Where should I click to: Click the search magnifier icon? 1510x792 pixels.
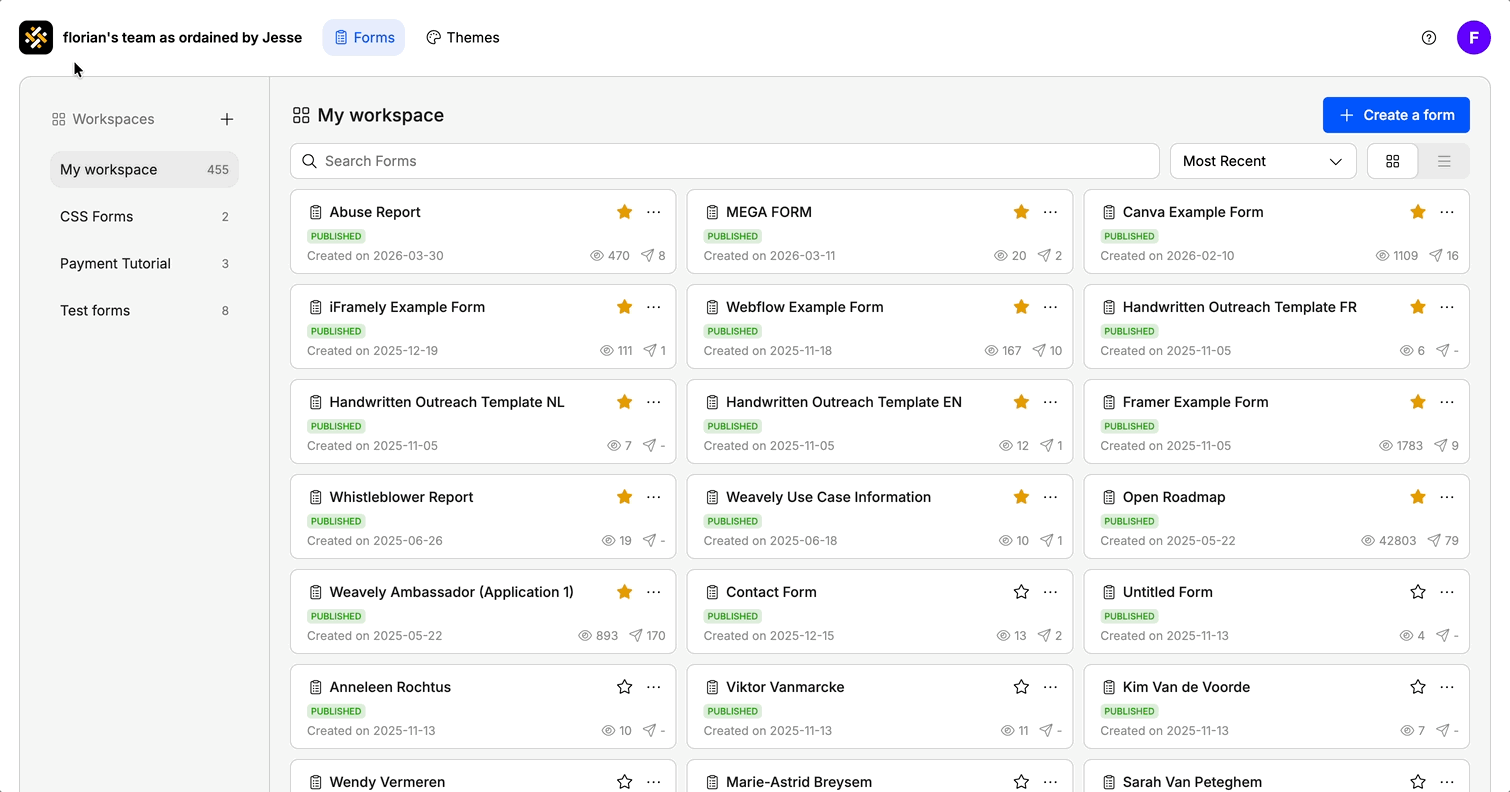tap(310, 161)
